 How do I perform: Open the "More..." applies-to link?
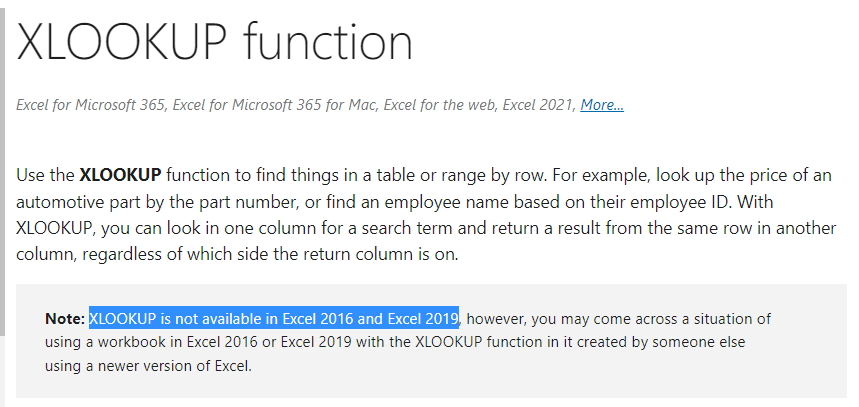click(x=602, y=105)
